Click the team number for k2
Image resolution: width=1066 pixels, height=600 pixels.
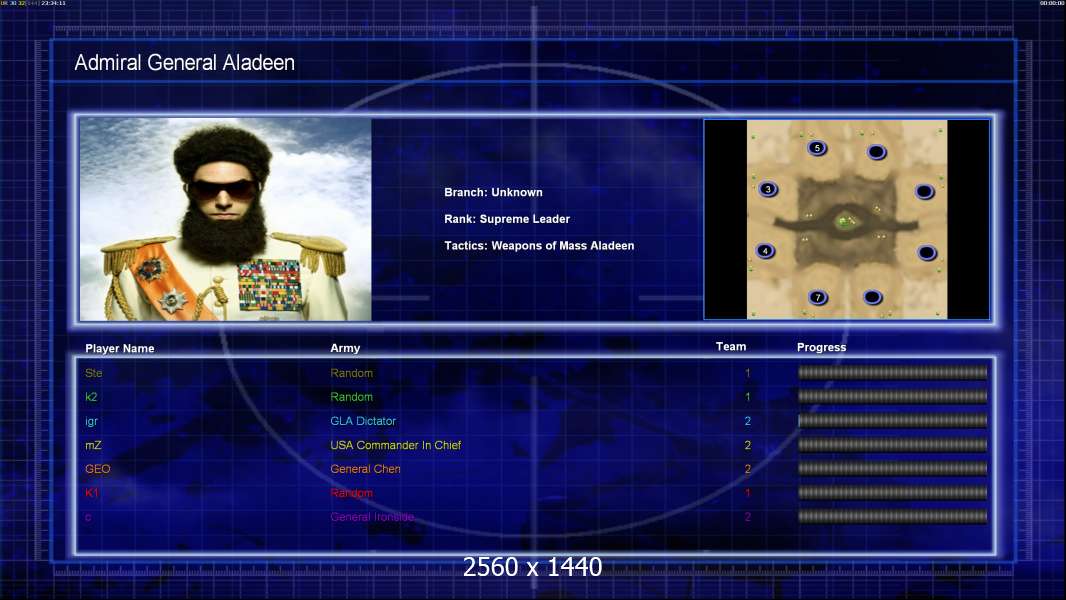(x=747, y=397)
